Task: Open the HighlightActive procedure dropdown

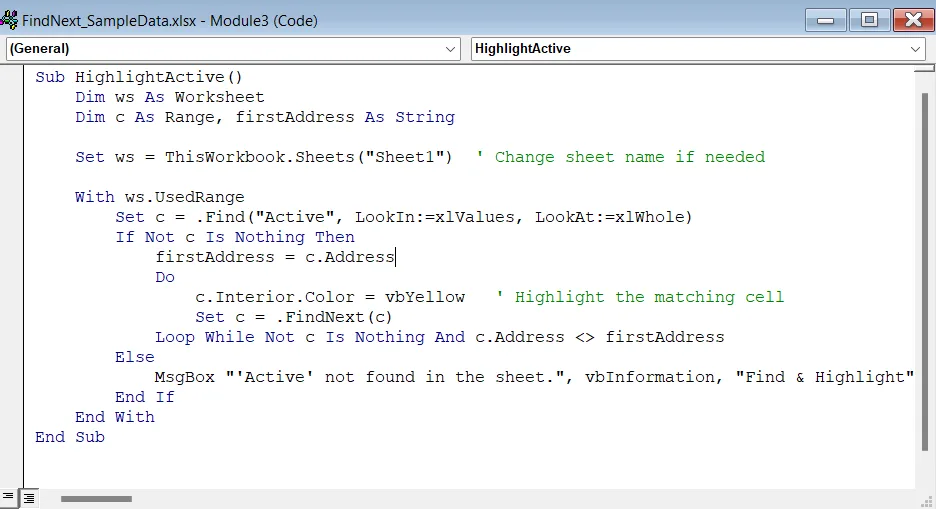Action: click(698, 48)
